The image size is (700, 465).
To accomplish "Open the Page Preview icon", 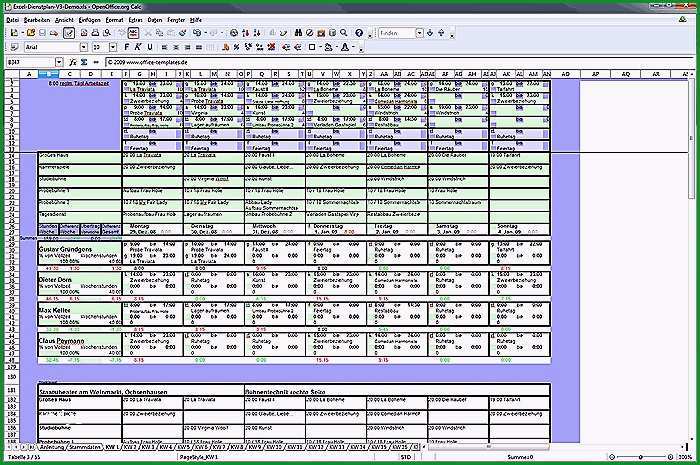I will [107, 33].
